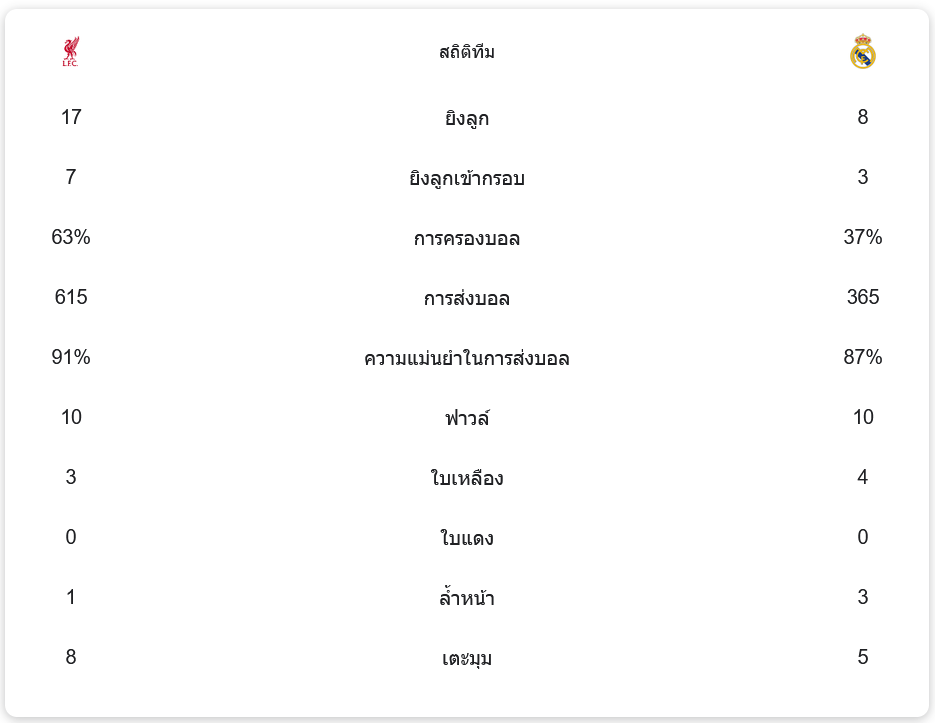
Task: Click Liverpool's 615 passes value
Action: [71, 297]
